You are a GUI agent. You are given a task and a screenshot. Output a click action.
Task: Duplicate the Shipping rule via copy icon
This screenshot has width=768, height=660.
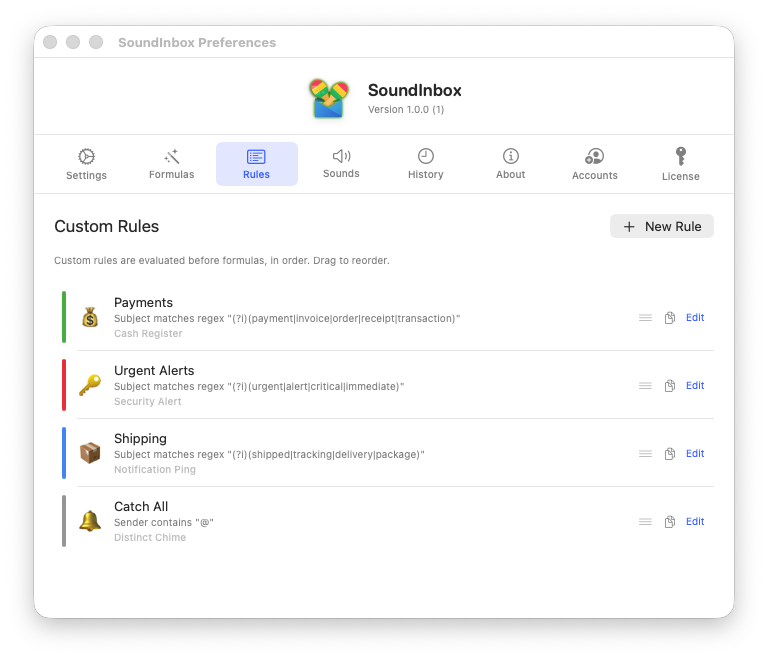tap(670, 454)
